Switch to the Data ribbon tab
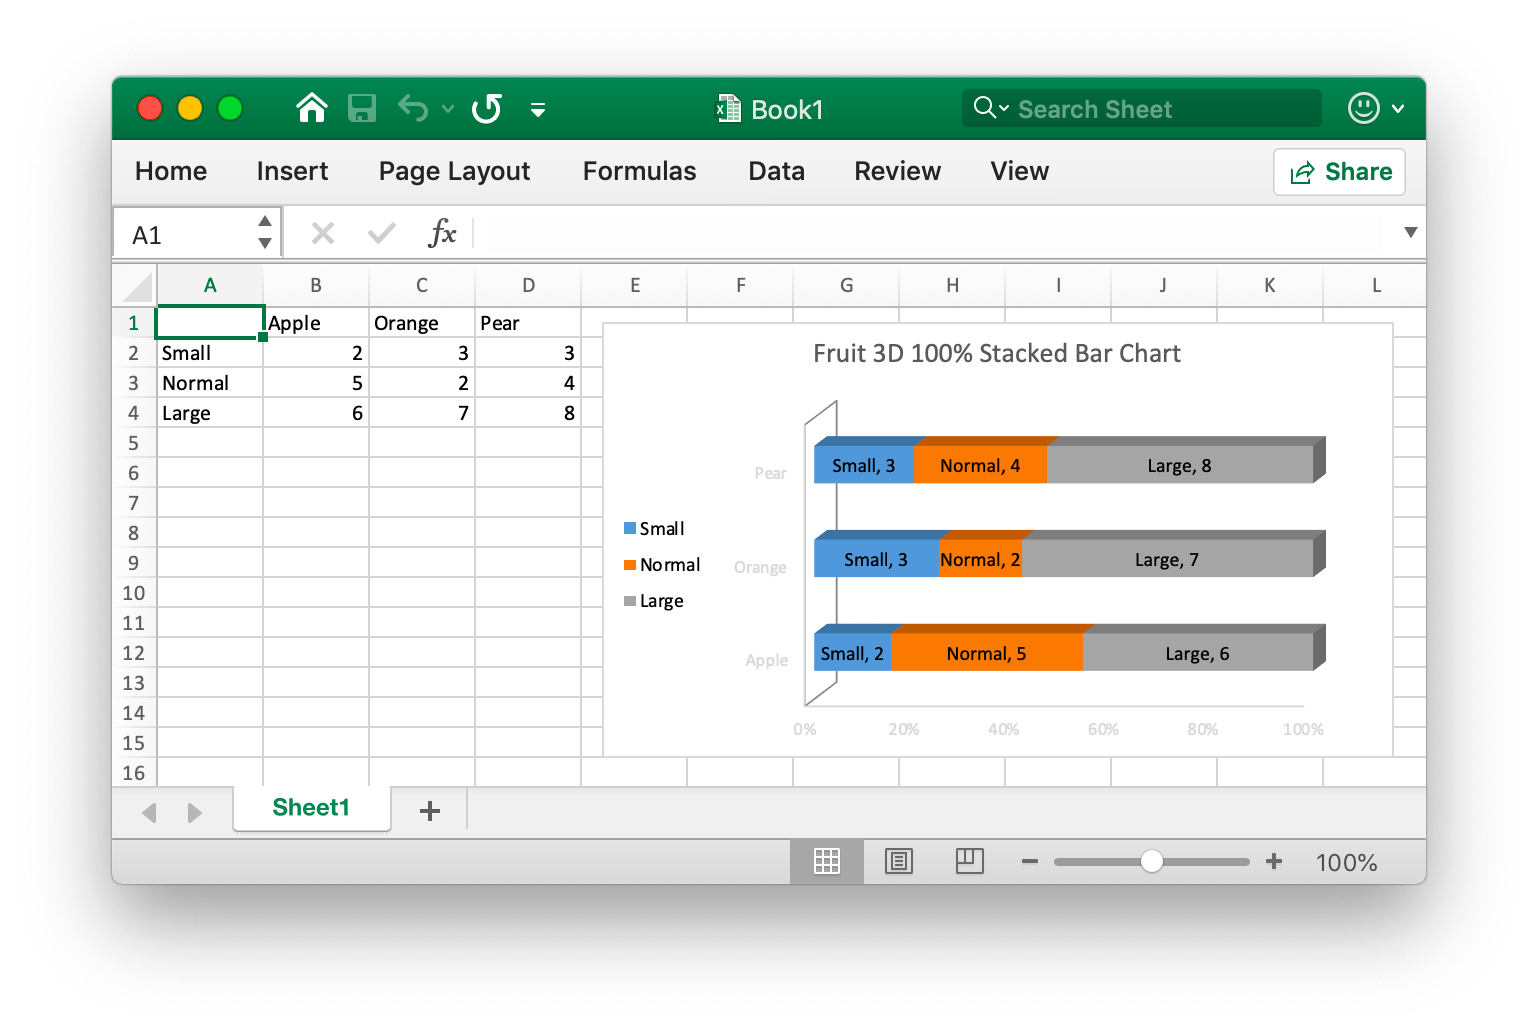1538x1032 pixels. (x=775, y=171)
